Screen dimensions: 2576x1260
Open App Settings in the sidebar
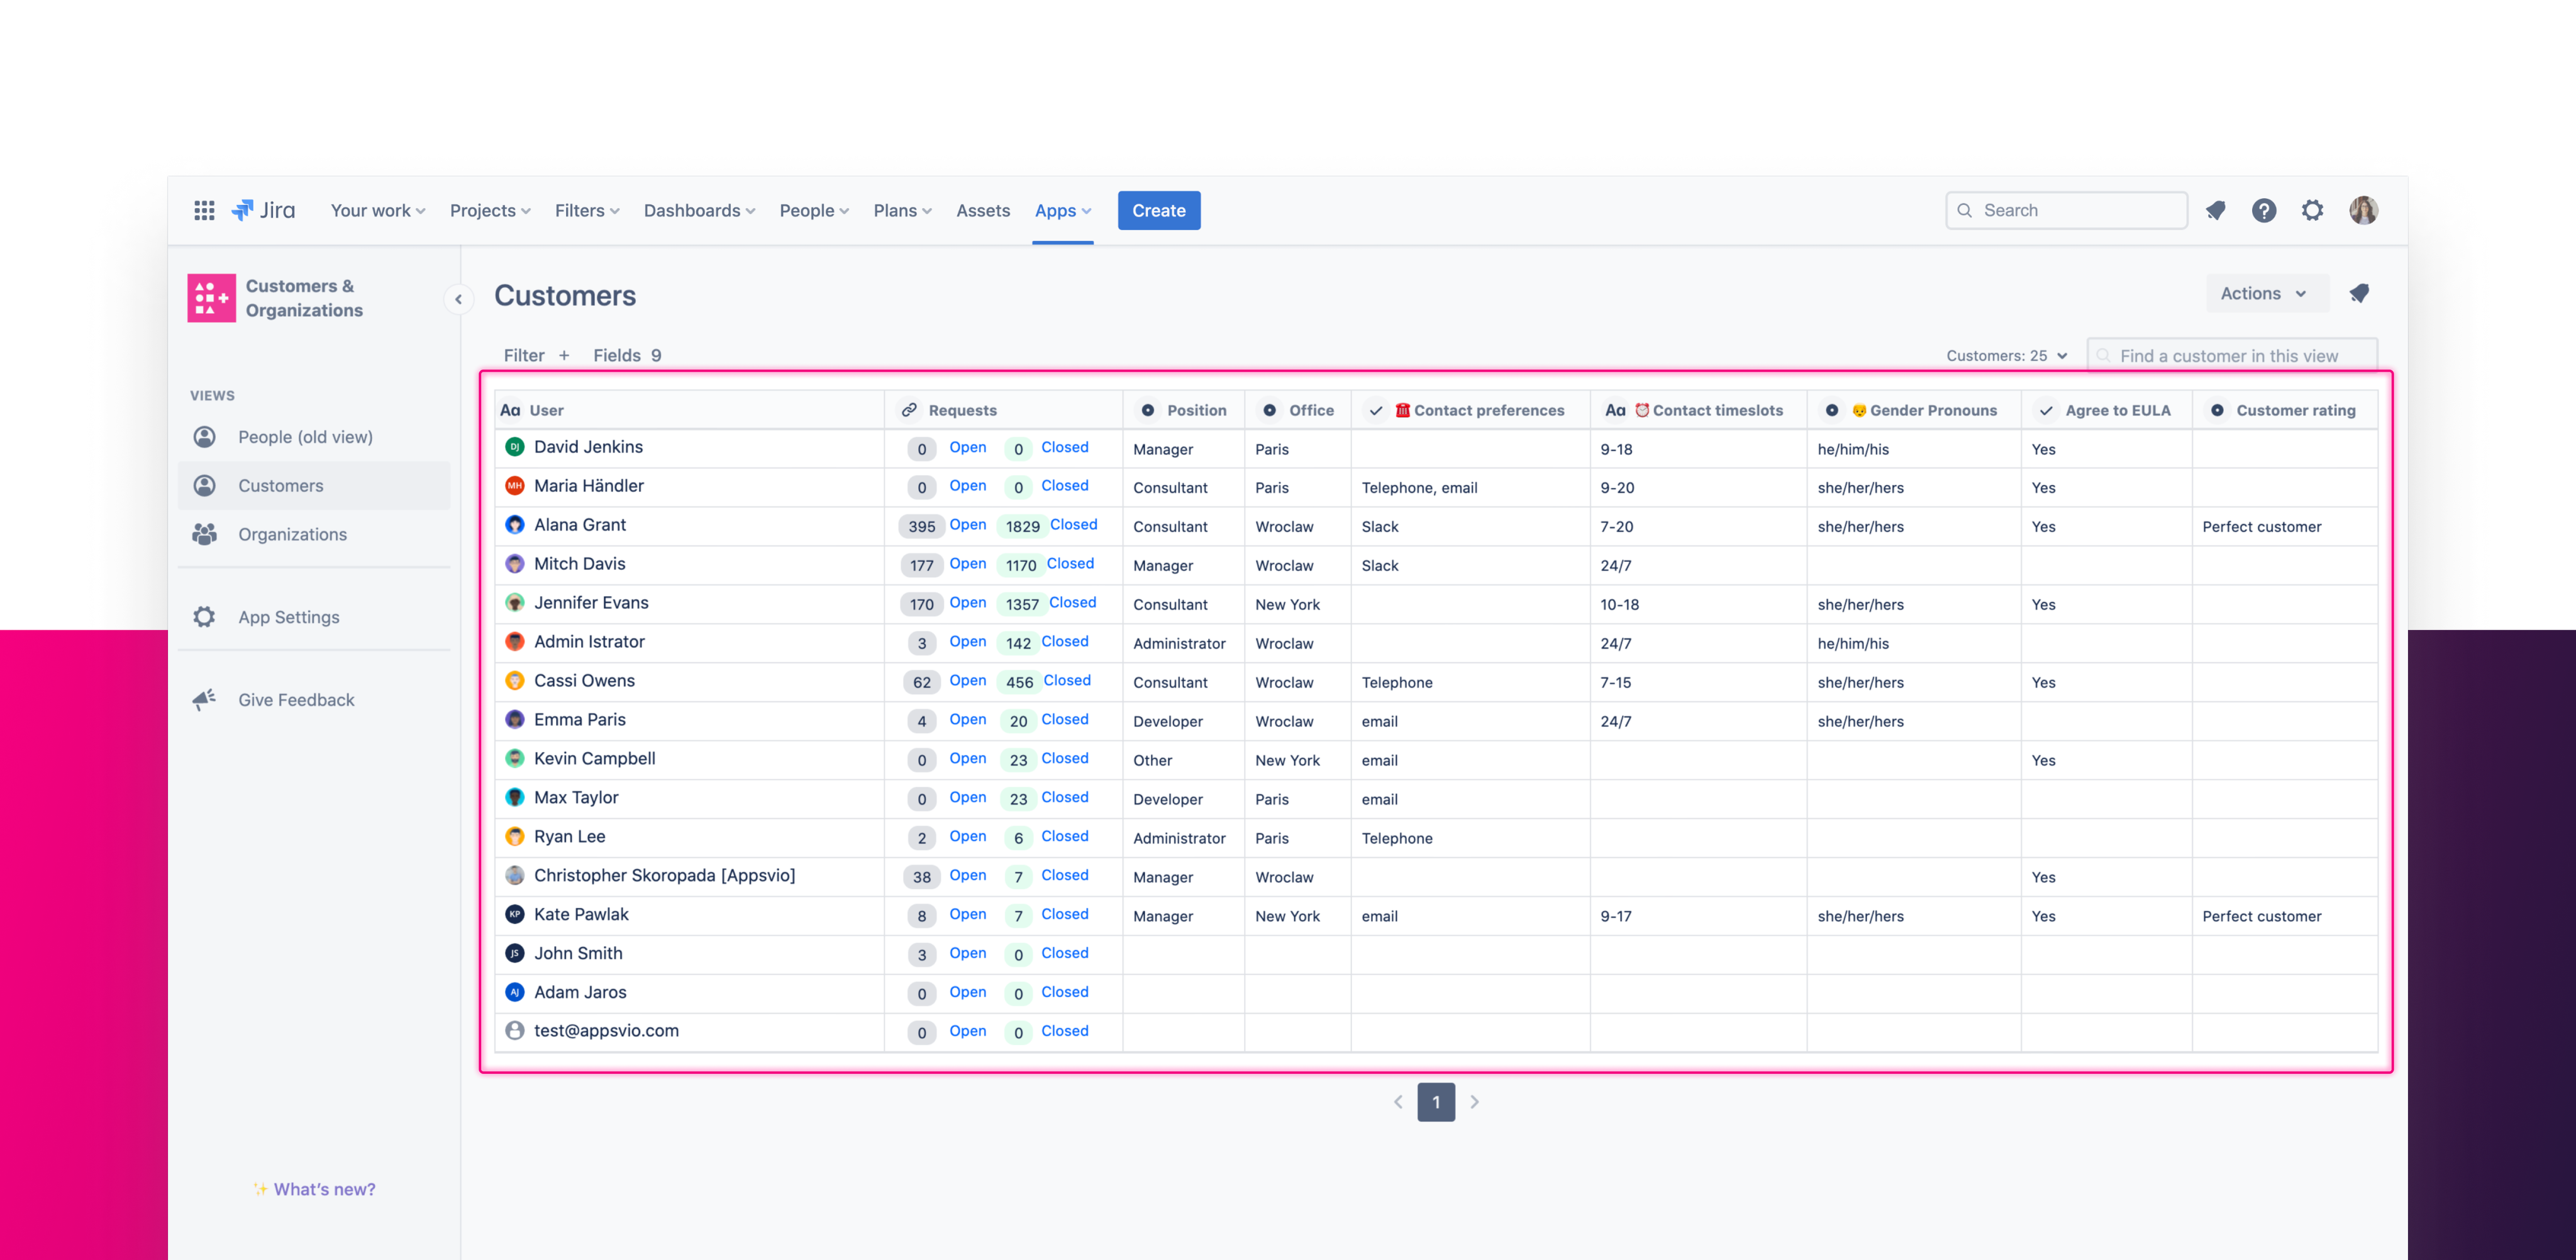pos(288,617)
